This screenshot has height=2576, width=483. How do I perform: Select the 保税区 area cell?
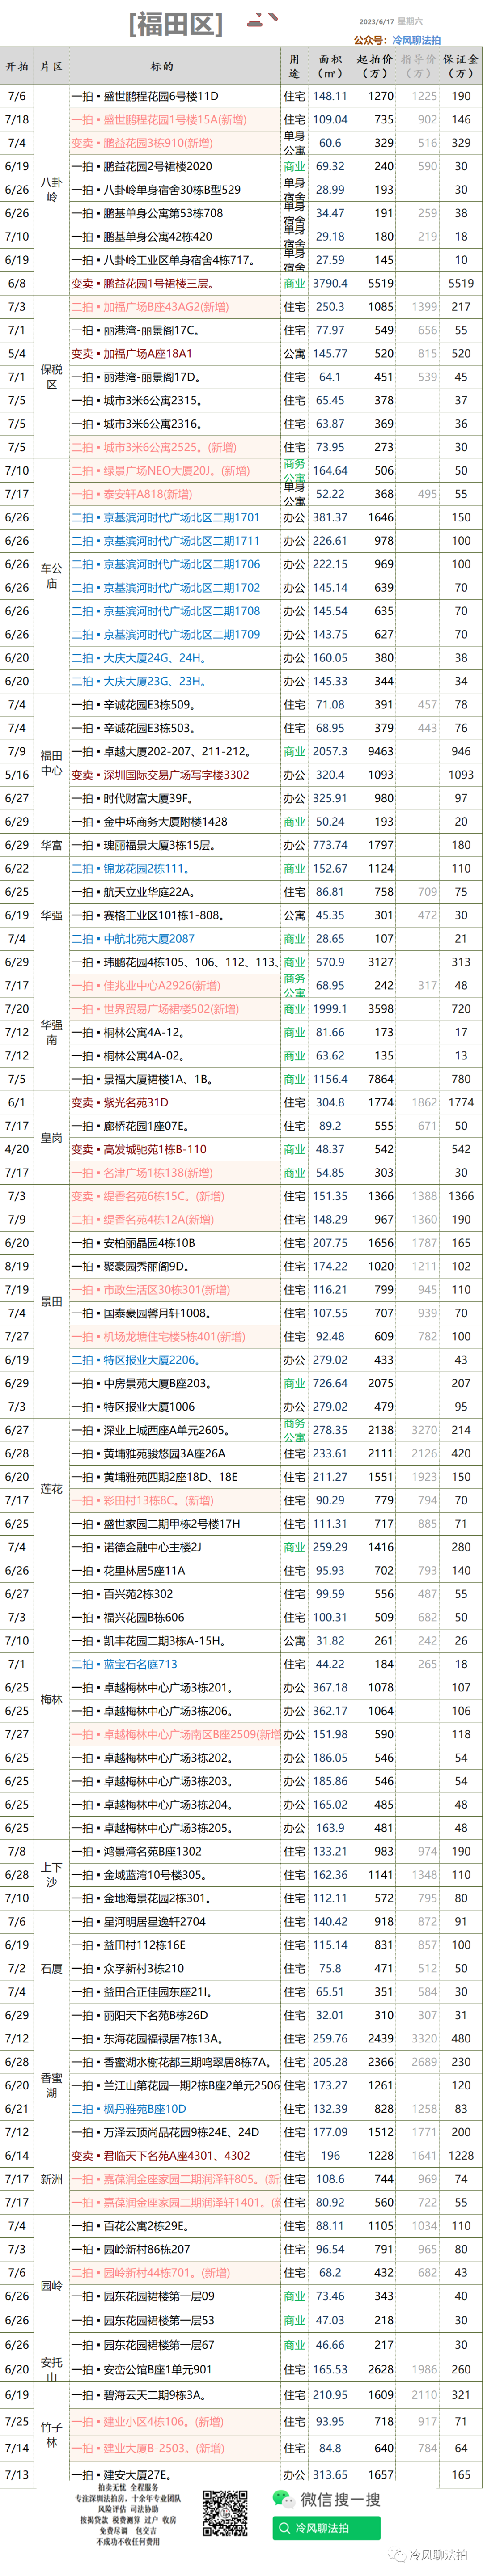[x=51, y=377]
